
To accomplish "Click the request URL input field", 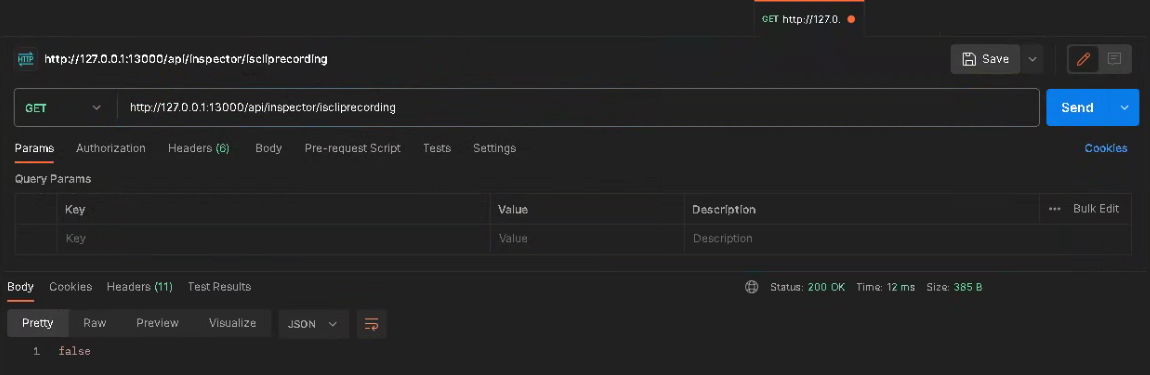I will 578,108.
